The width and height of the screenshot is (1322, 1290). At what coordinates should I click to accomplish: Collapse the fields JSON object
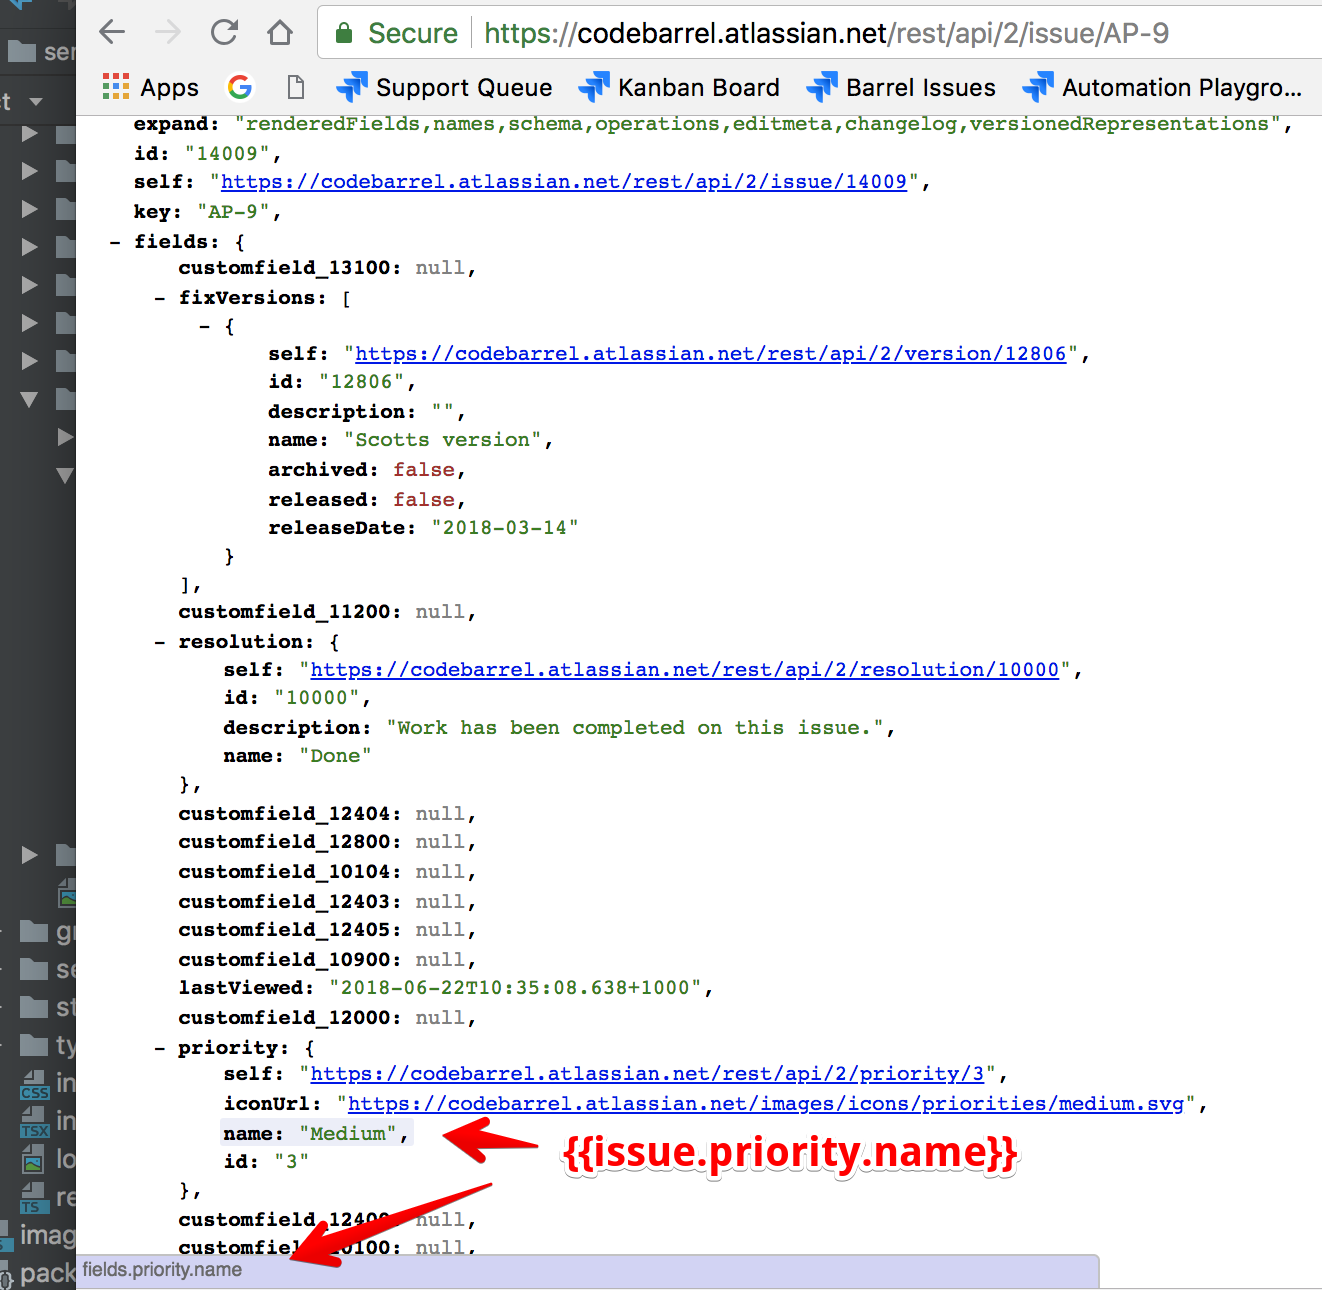click(x=115, y=242)
